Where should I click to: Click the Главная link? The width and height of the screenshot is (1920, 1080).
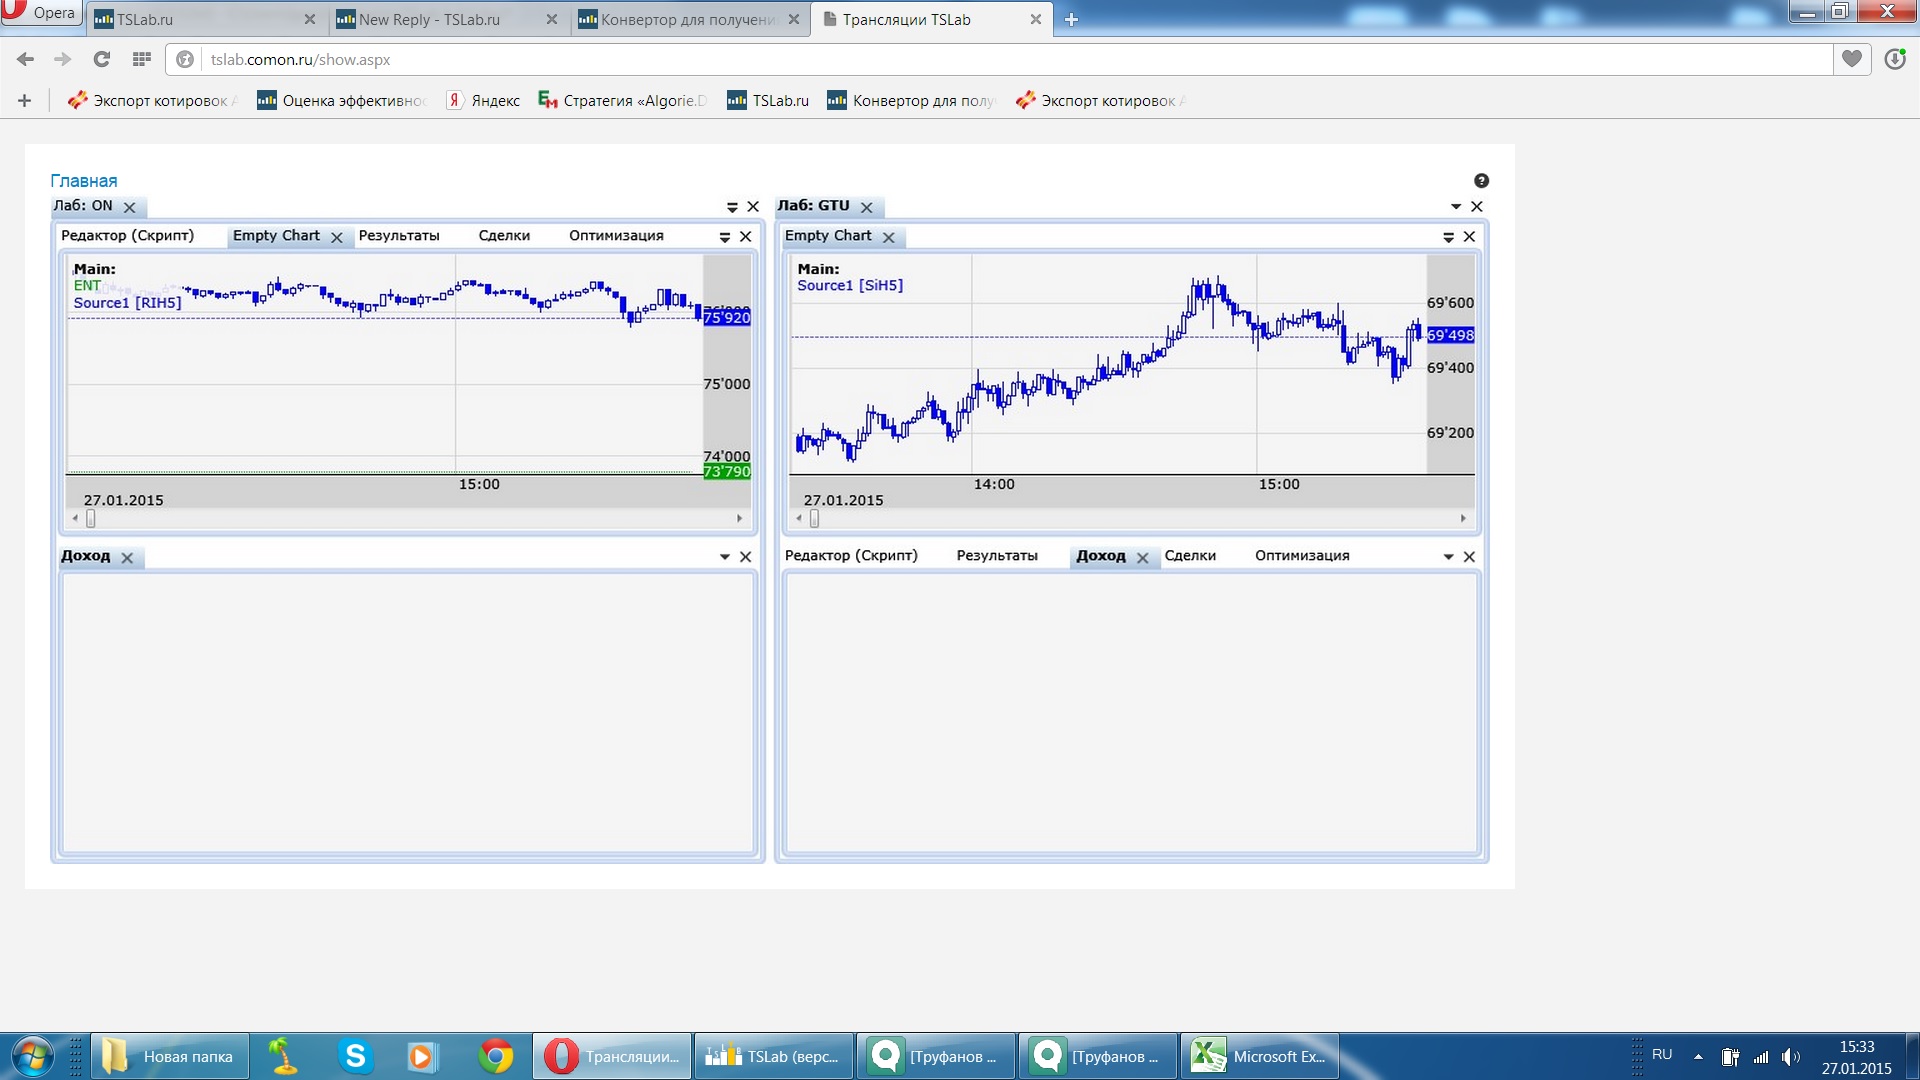pyautogui.click(x=84, y=181)
